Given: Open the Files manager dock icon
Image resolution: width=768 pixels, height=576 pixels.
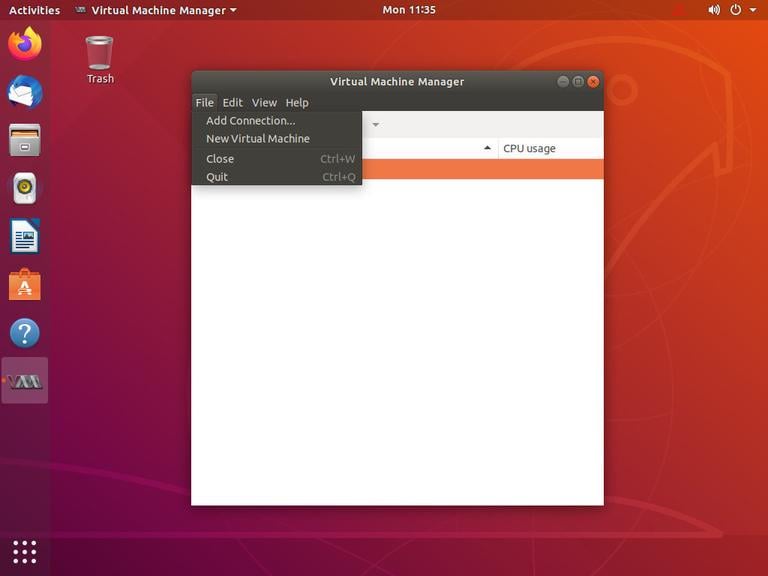Looking at the screenshot, I should [25, 140].
